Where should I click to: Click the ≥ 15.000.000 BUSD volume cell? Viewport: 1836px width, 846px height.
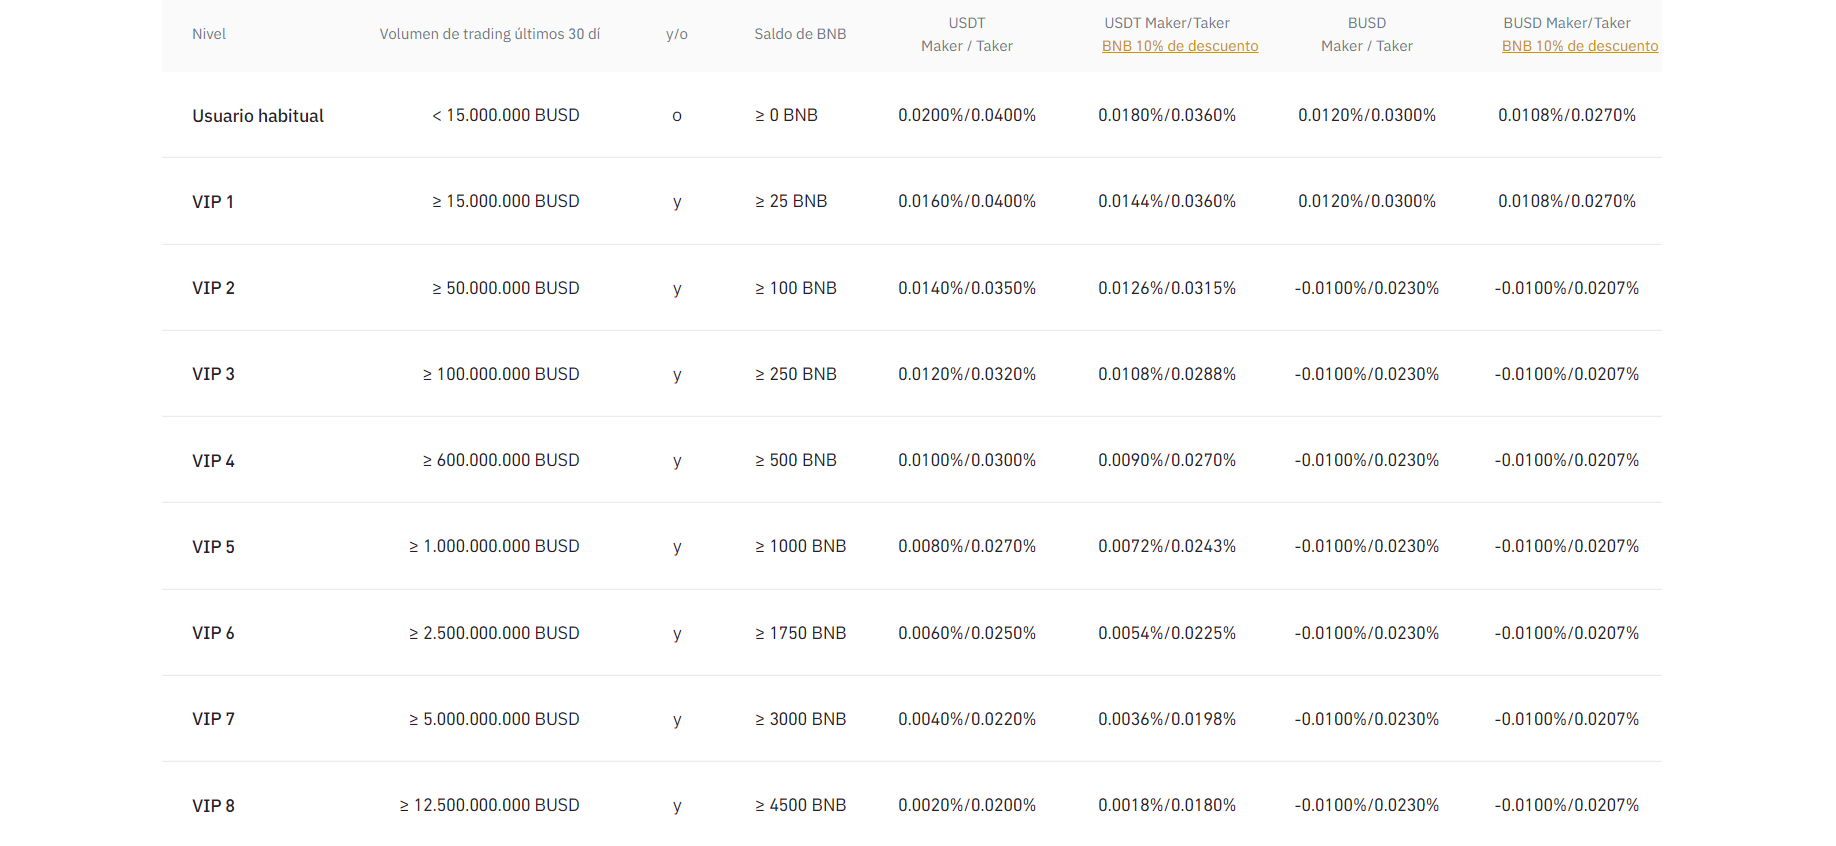[x=506, y=201]
